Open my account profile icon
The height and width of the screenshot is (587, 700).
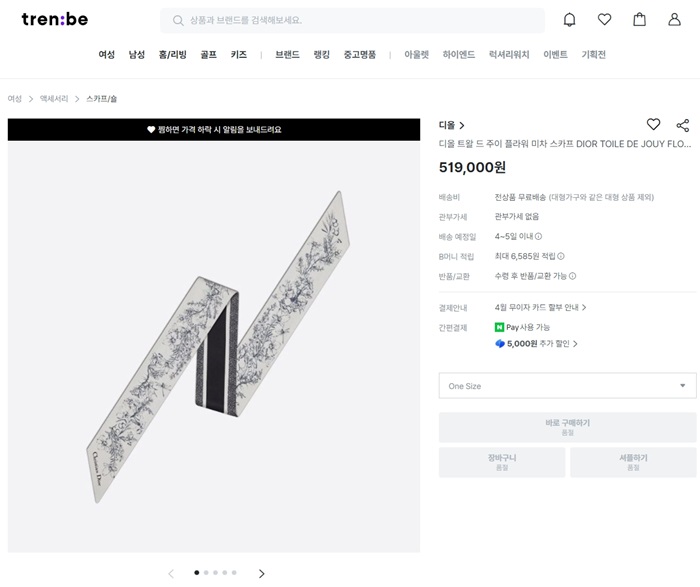click(x=675, y=20)
